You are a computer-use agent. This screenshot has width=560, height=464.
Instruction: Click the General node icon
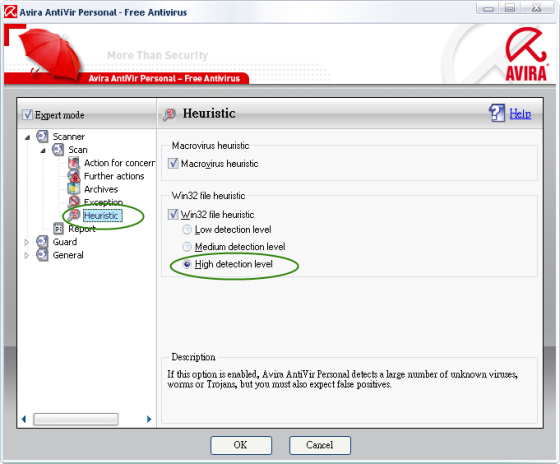pos(42,255)
